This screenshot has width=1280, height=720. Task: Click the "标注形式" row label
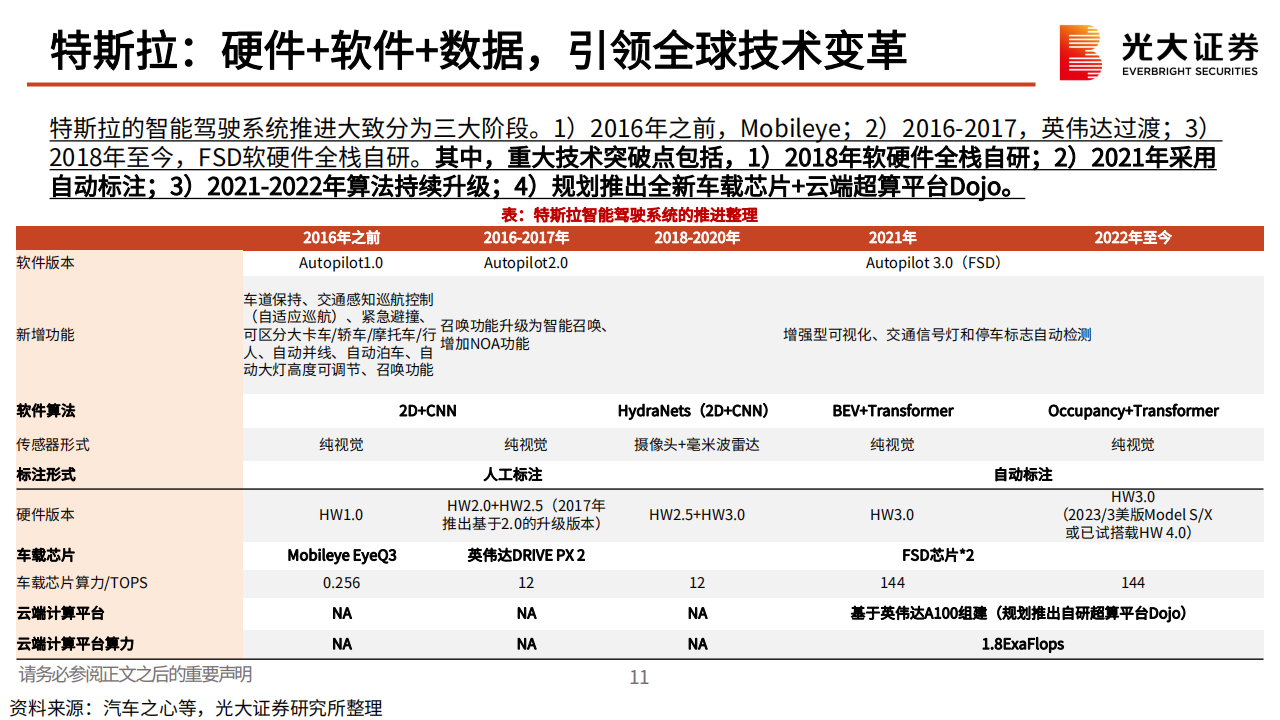pyautogui.click(x=45, y=475)
